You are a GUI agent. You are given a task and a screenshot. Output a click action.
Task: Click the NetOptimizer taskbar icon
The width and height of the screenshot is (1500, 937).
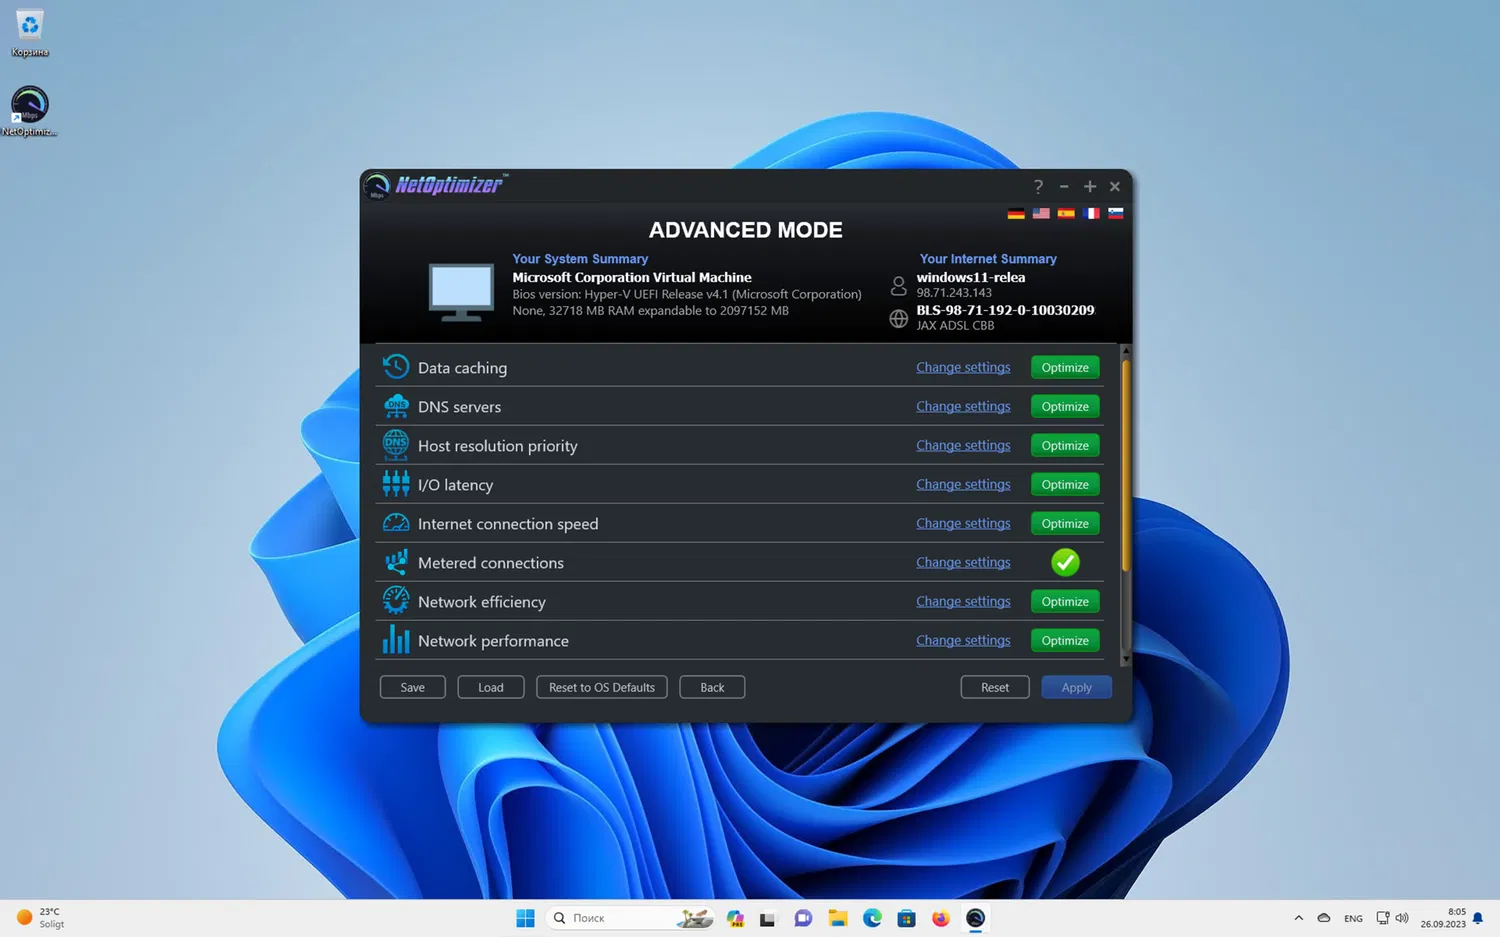pos(975,918)
